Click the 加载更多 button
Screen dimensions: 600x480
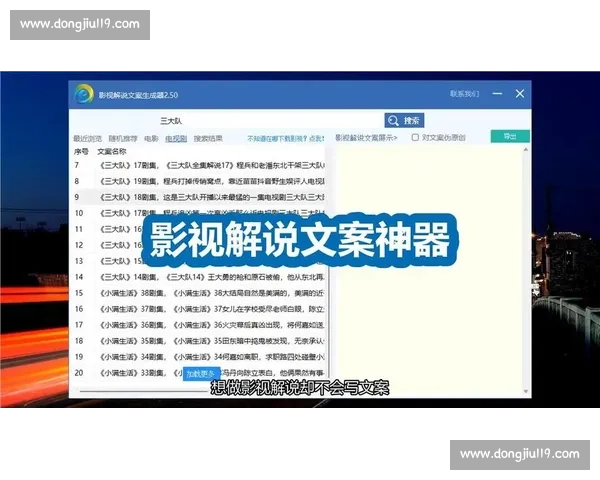[201, 374]
